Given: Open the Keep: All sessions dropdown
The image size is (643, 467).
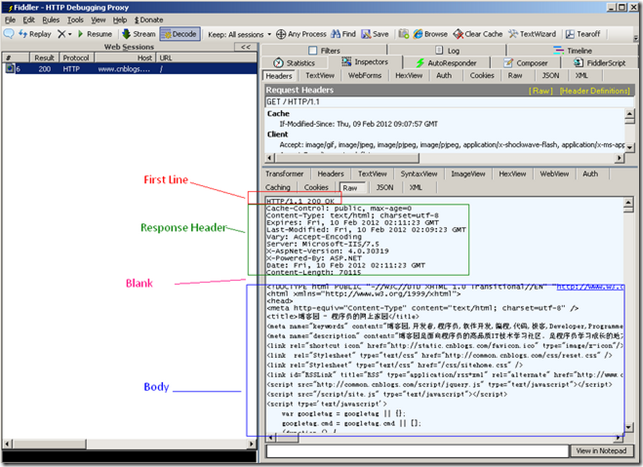Looking at the screenshot, I should pos(239,34).
